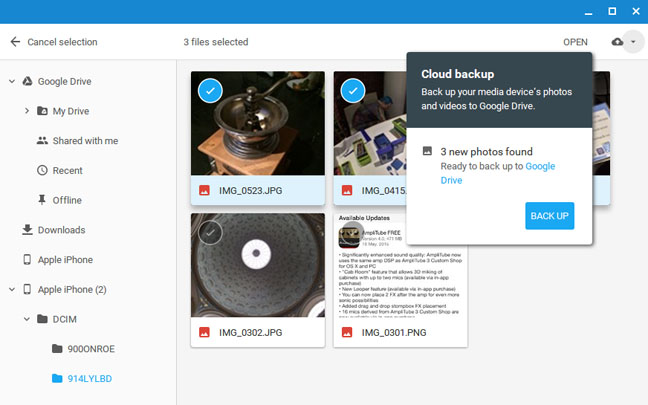Follow the Google Drive link in backup popup
The height and width of the screenshot is (405, 648).
pyautogui.click(x=498, y=173)
